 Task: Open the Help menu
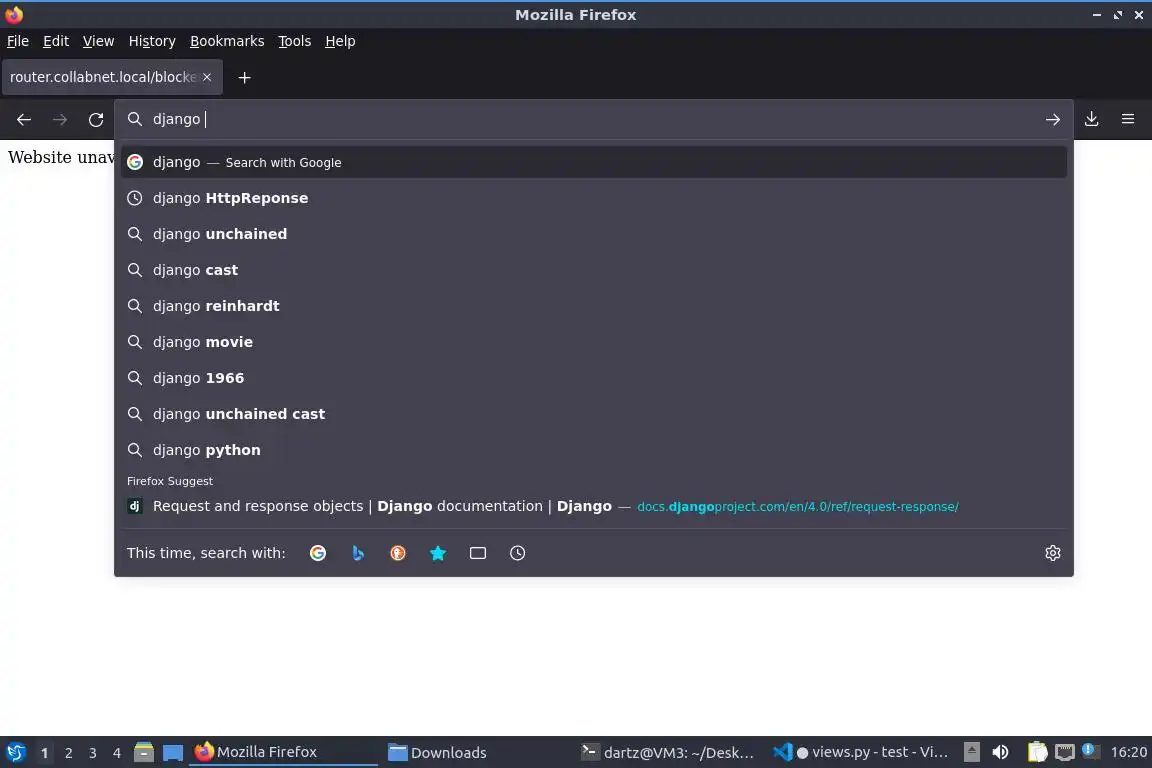pyautogui.click(x=340, y=41)
